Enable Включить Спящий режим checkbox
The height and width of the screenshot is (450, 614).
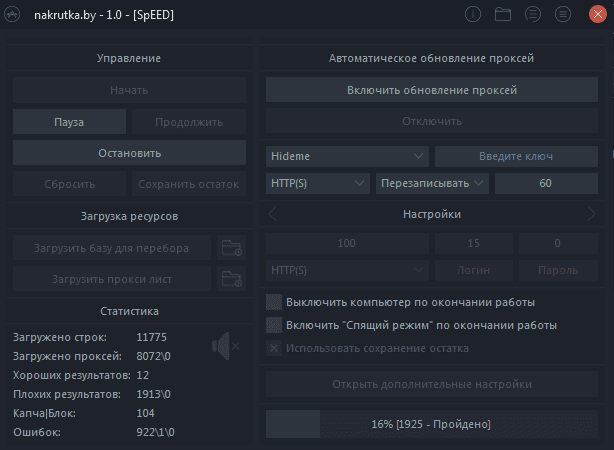(274, 325)
